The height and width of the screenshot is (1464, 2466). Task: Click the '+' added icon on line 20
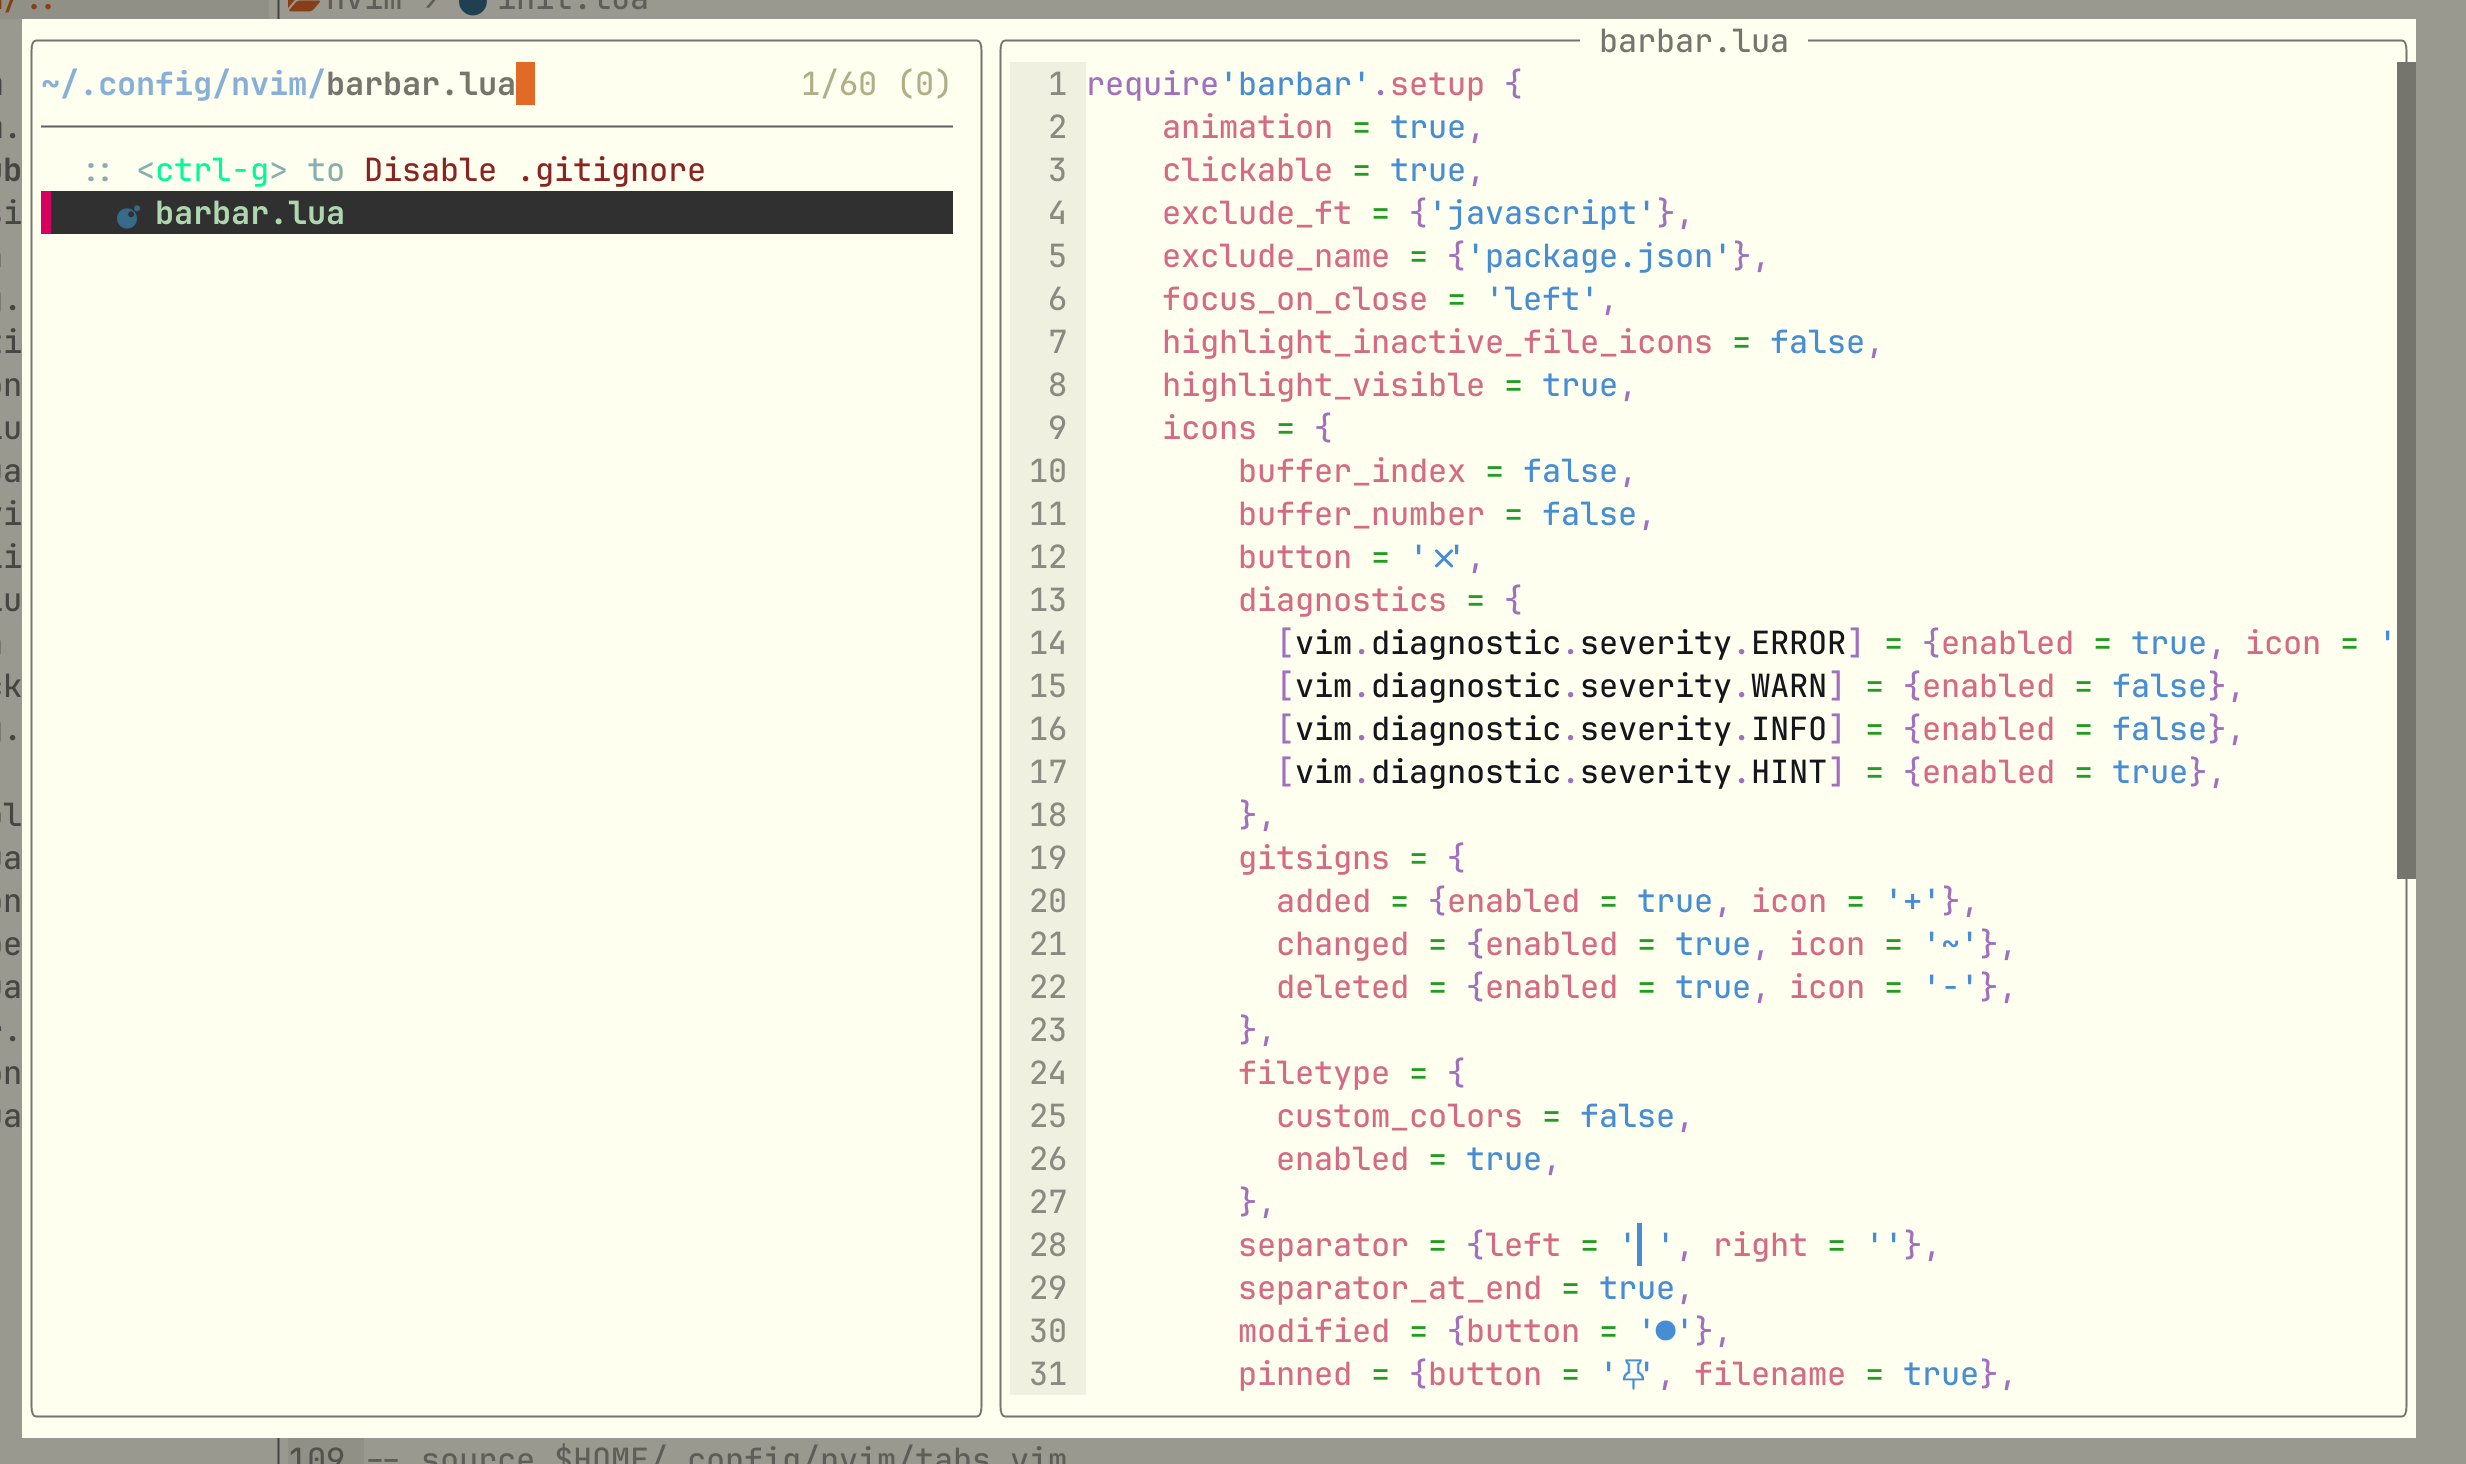(1913, 901)
